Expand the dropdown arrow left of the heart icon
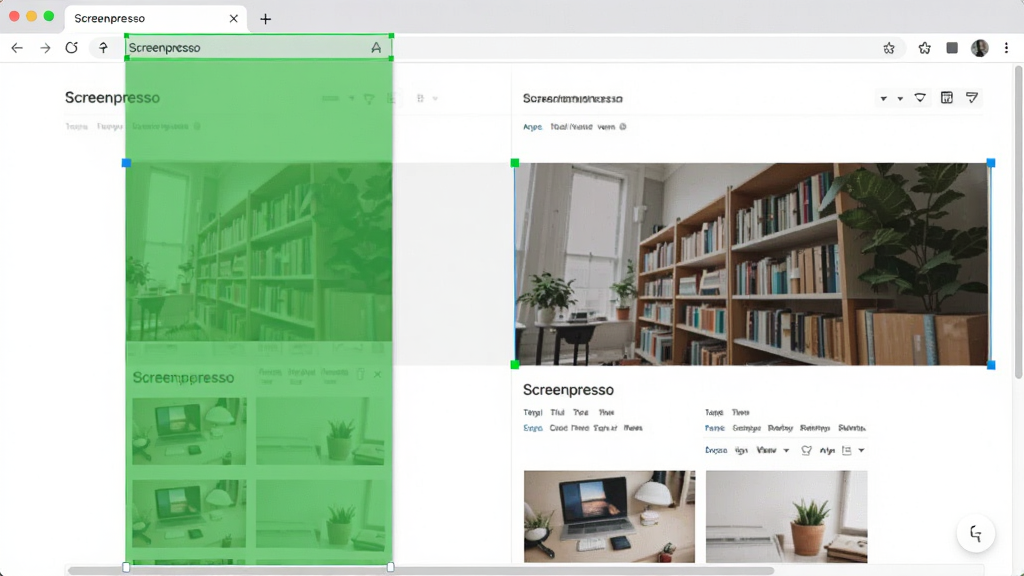 (x=786, y=451)
